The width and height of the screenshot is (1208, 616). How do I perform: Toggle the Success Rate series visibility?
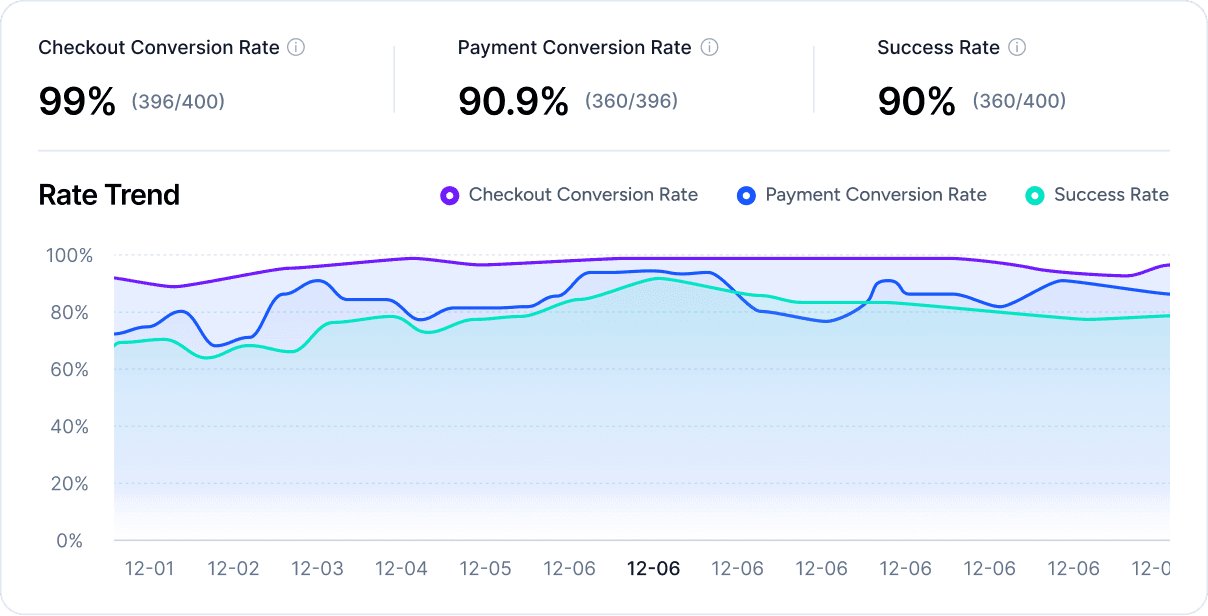pyautogui.click(x=1112, y=194)
